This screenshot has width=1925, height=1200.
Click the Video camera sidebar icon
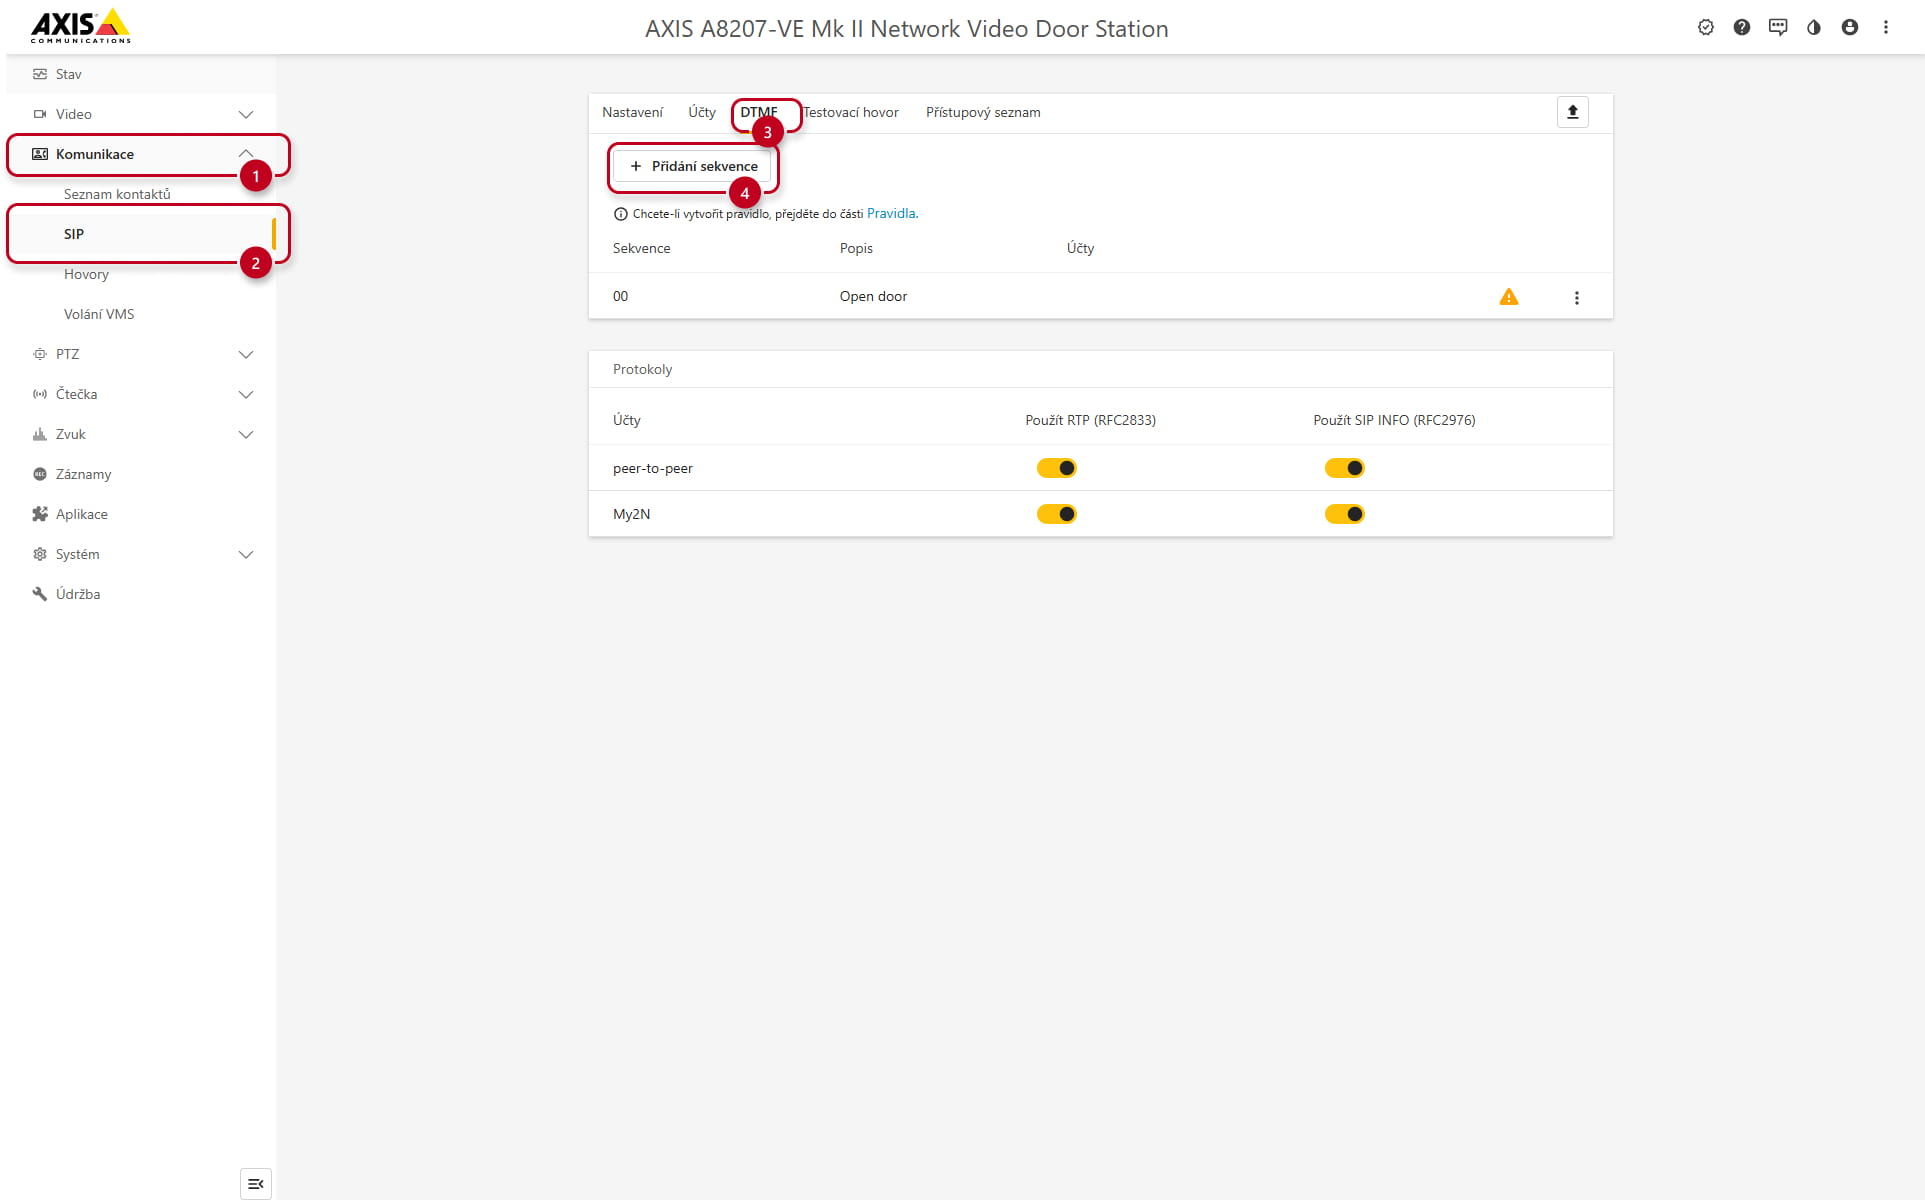[x=40, y=114]
